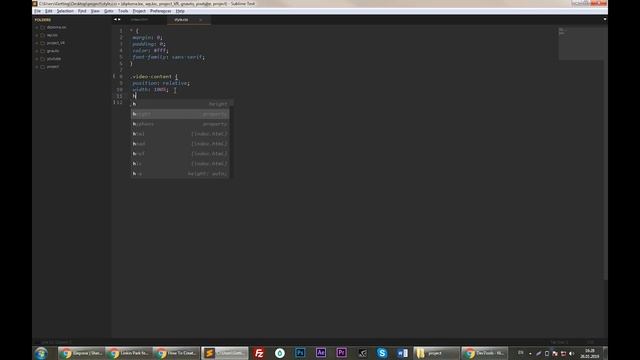Click the 'width: 100%;' code line

[x=150, y=89]
